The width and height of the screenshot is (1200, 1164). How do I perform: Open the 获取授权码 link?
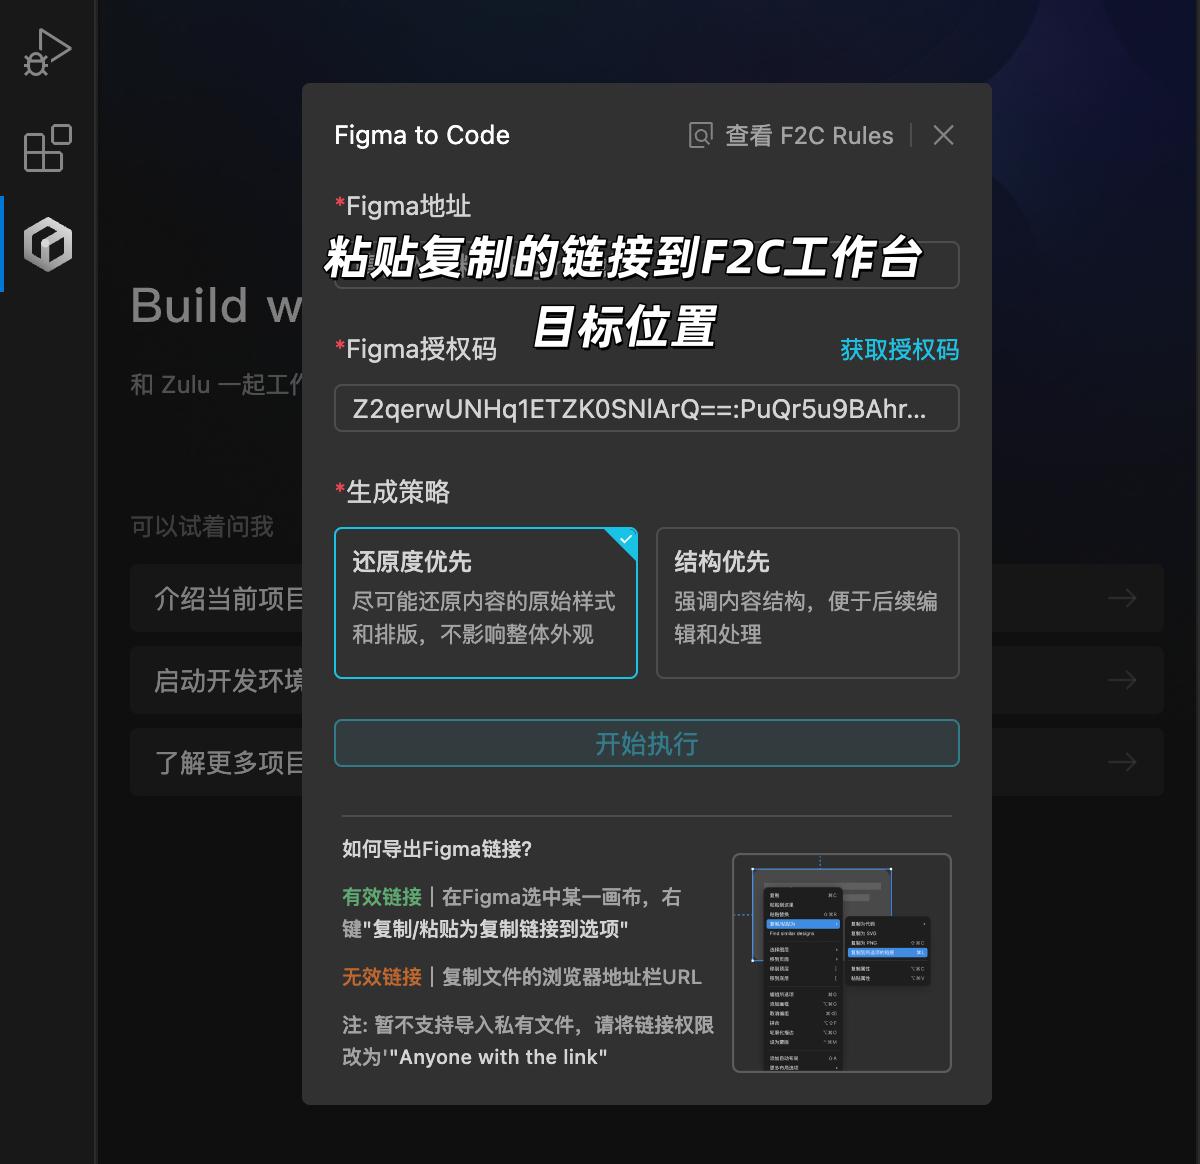coord(898,350)
